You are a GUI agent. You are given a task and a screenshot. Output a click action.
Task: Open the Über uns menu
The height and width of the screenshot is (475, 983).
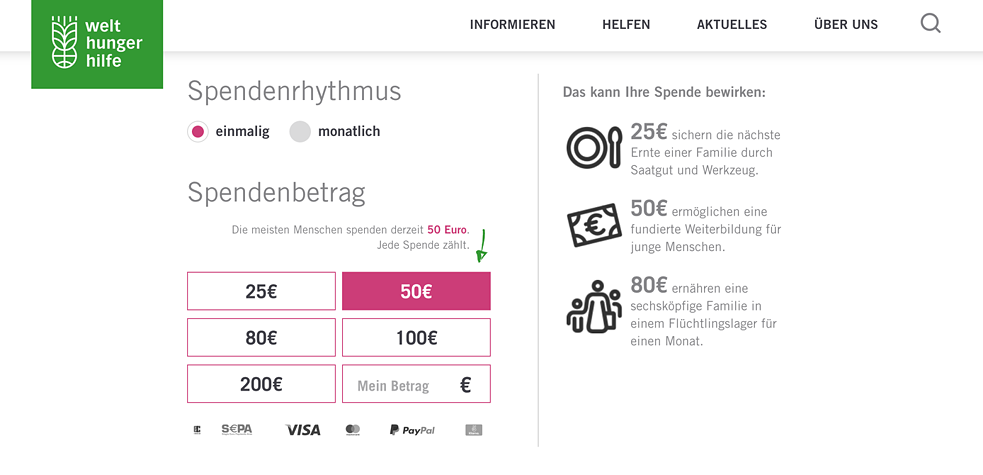[x=846, y=25]
